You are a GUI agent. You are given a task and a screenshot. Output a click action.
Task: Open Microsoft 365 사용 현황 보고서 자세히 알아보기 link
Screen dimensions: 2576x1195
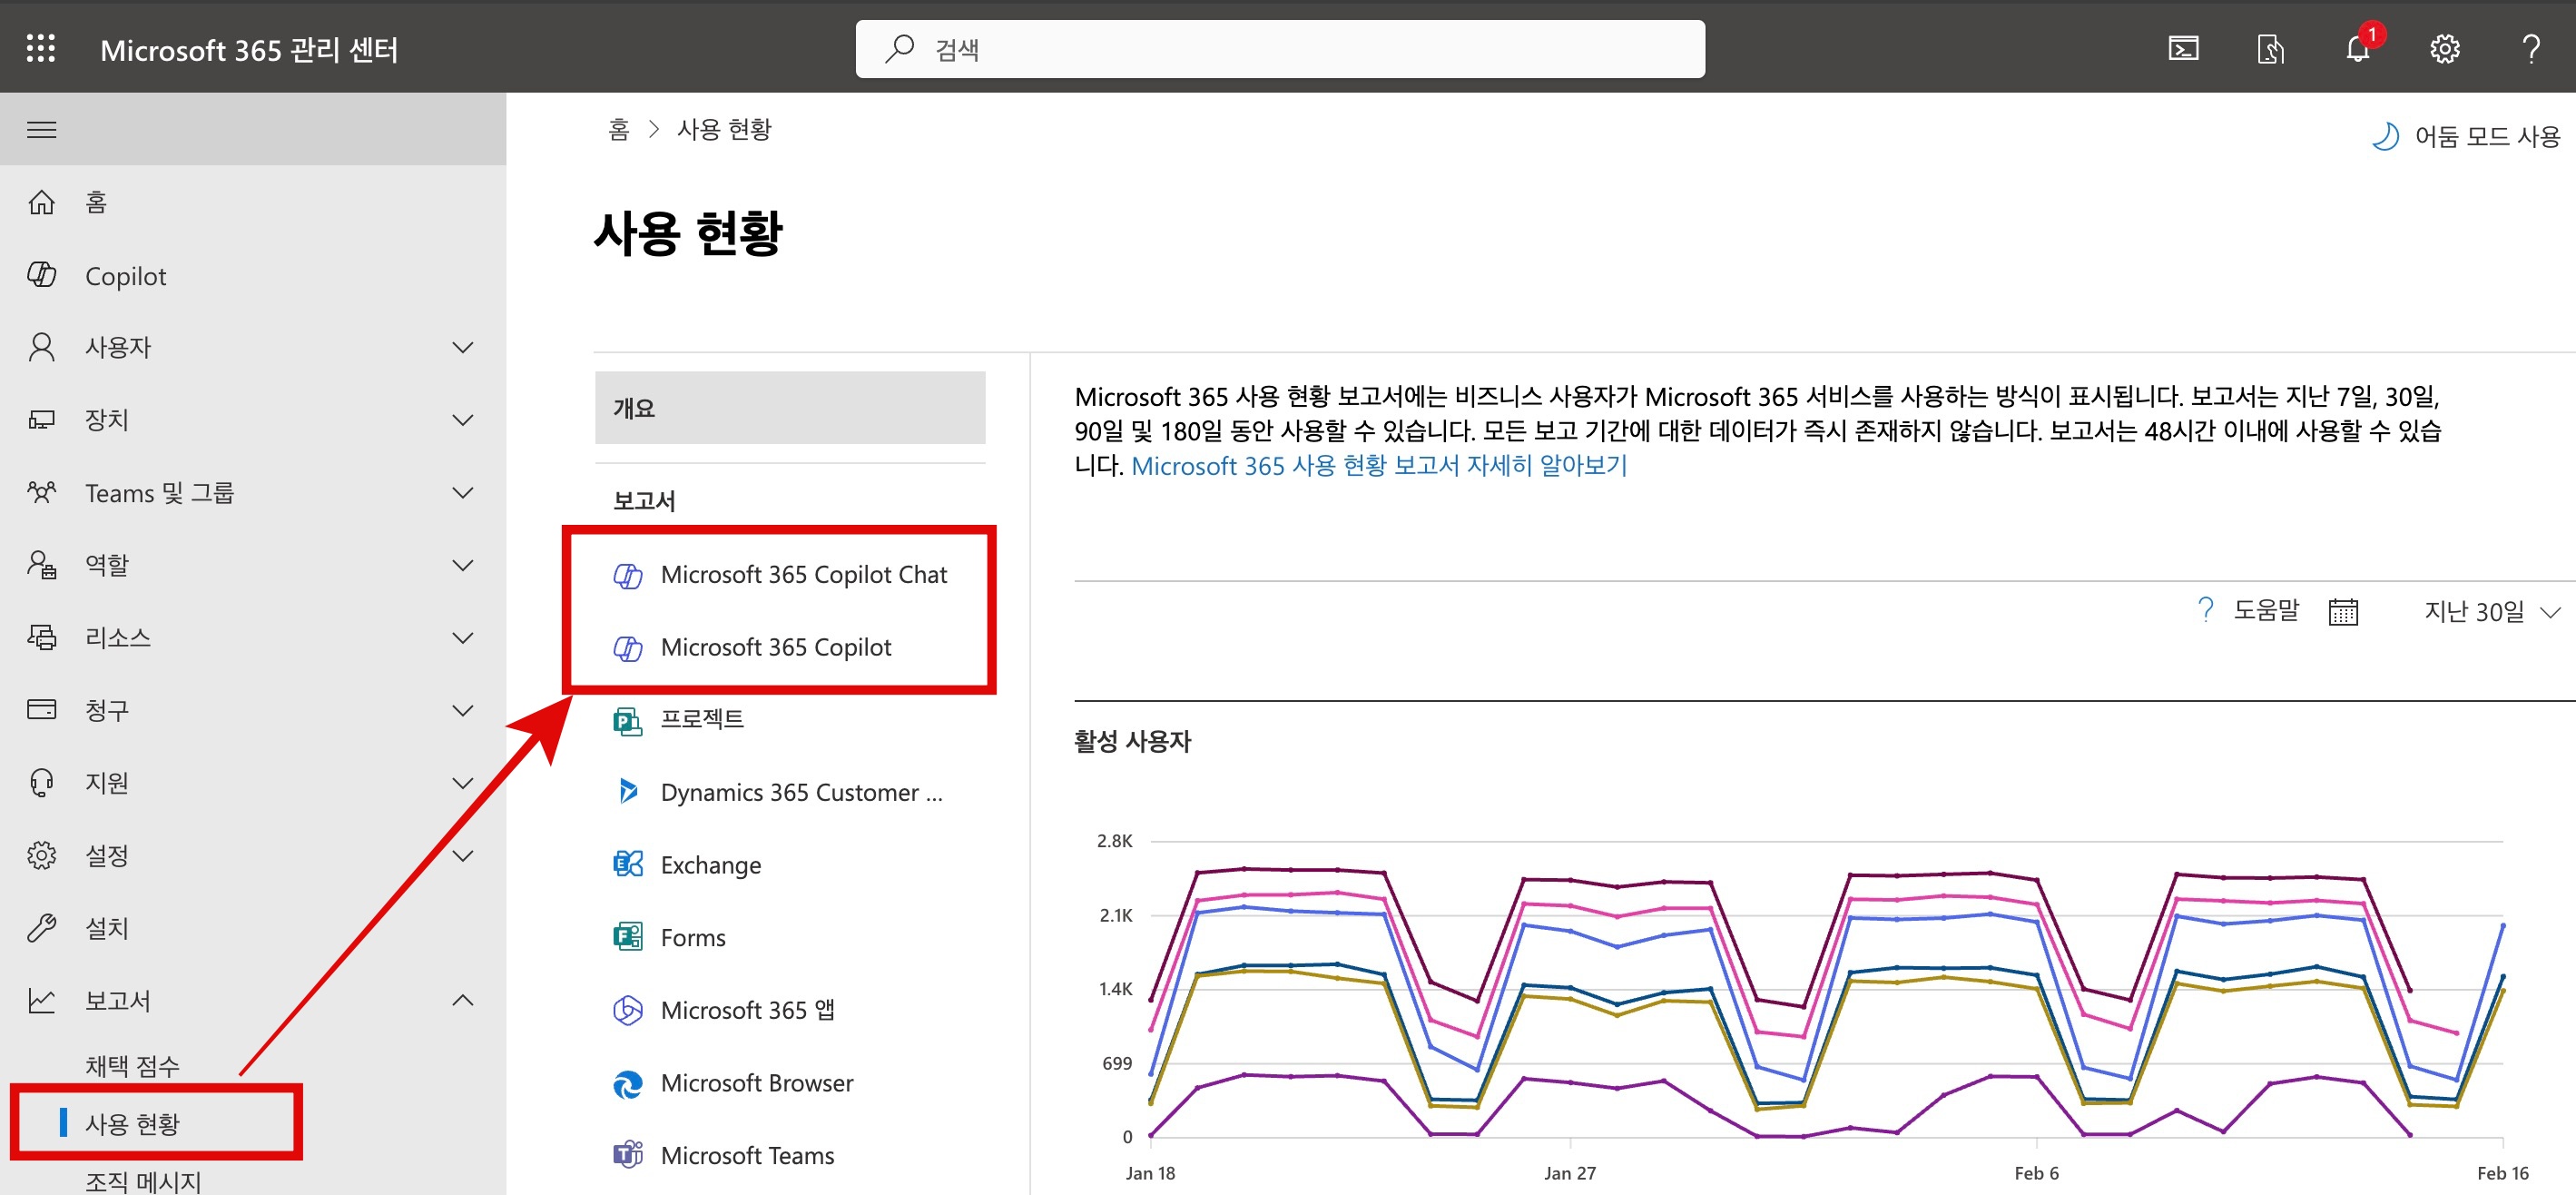tap(1379, 465)
